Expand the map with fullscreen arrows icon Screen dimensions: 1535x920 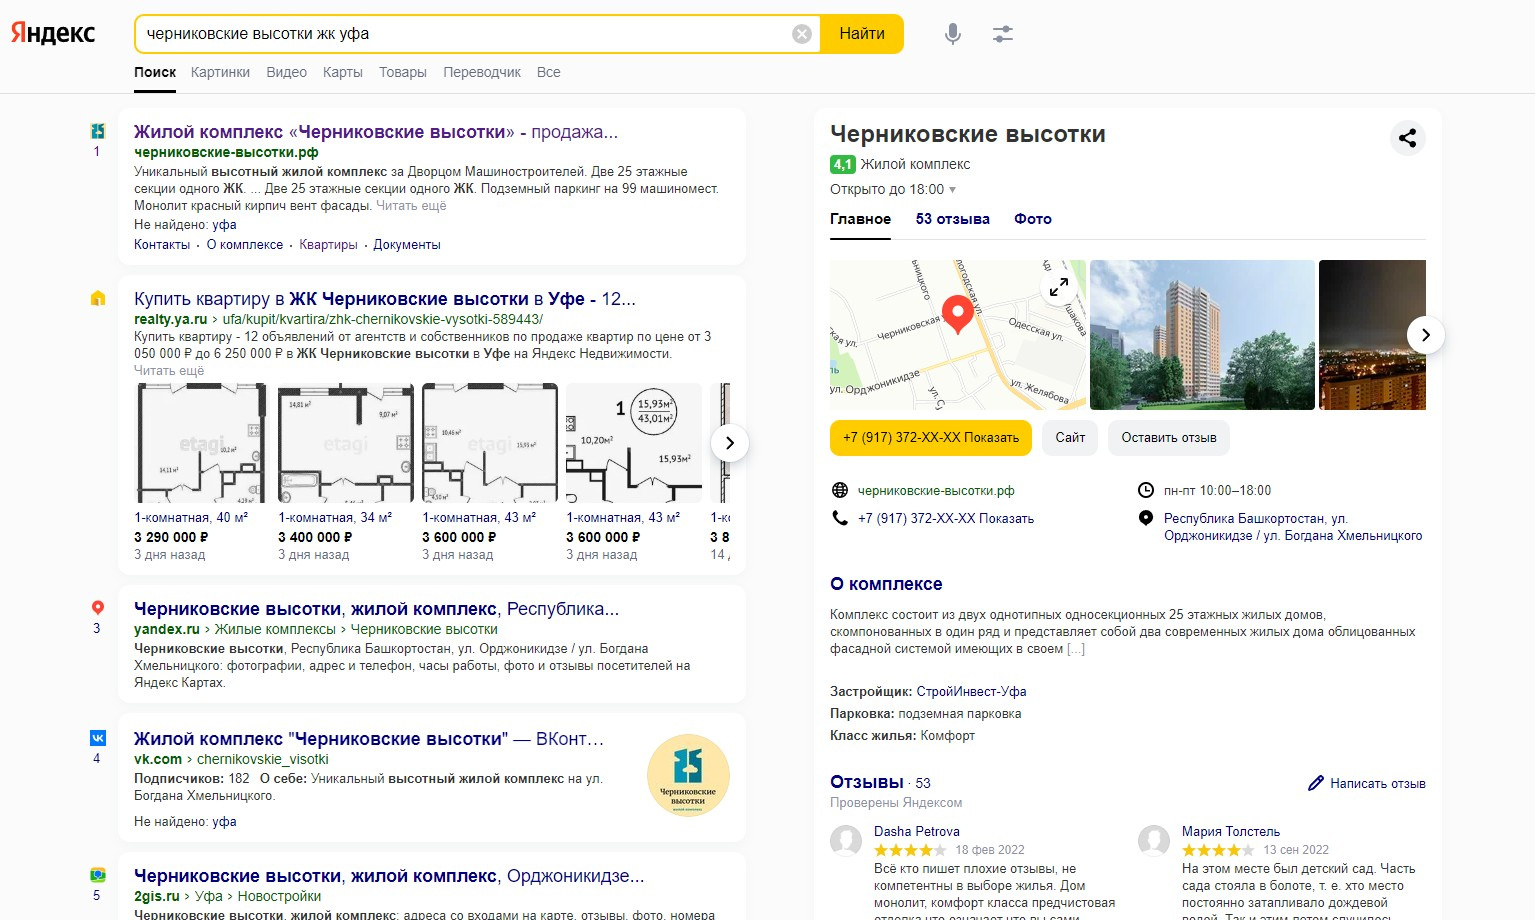(x=1059, y=287)
